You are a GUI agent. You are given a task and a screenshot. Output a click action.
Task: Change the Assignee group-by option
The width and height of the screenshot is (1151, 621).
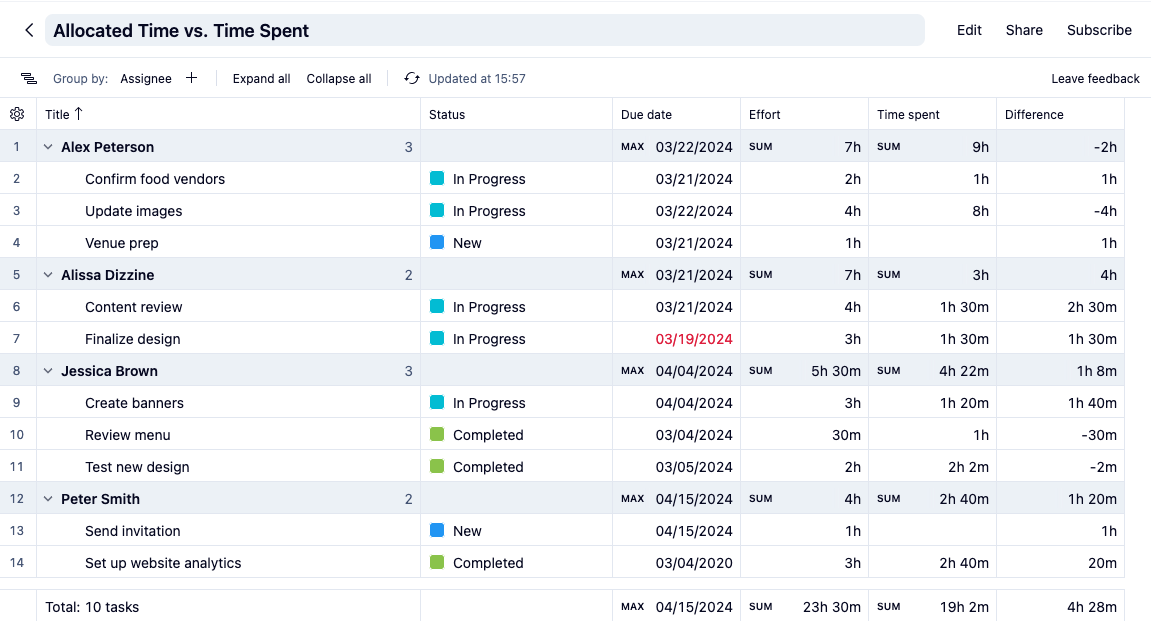(x=146, y=79)
